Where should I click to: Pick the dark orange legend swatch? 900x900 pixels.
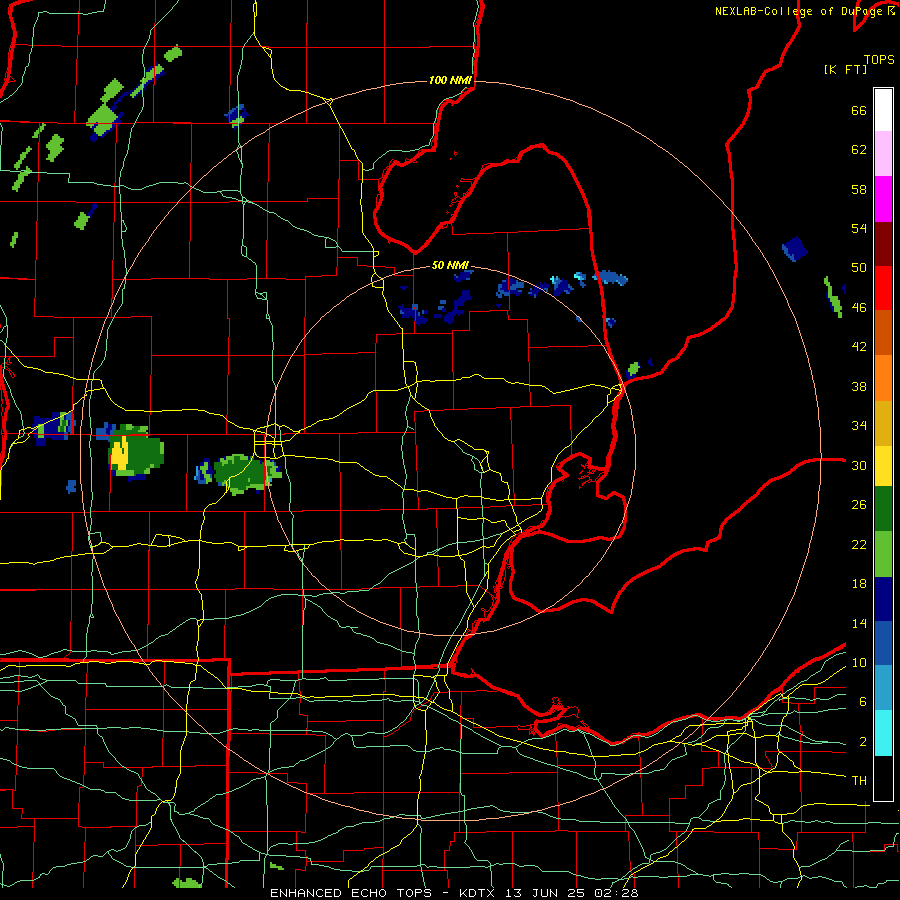pos(883,332)
